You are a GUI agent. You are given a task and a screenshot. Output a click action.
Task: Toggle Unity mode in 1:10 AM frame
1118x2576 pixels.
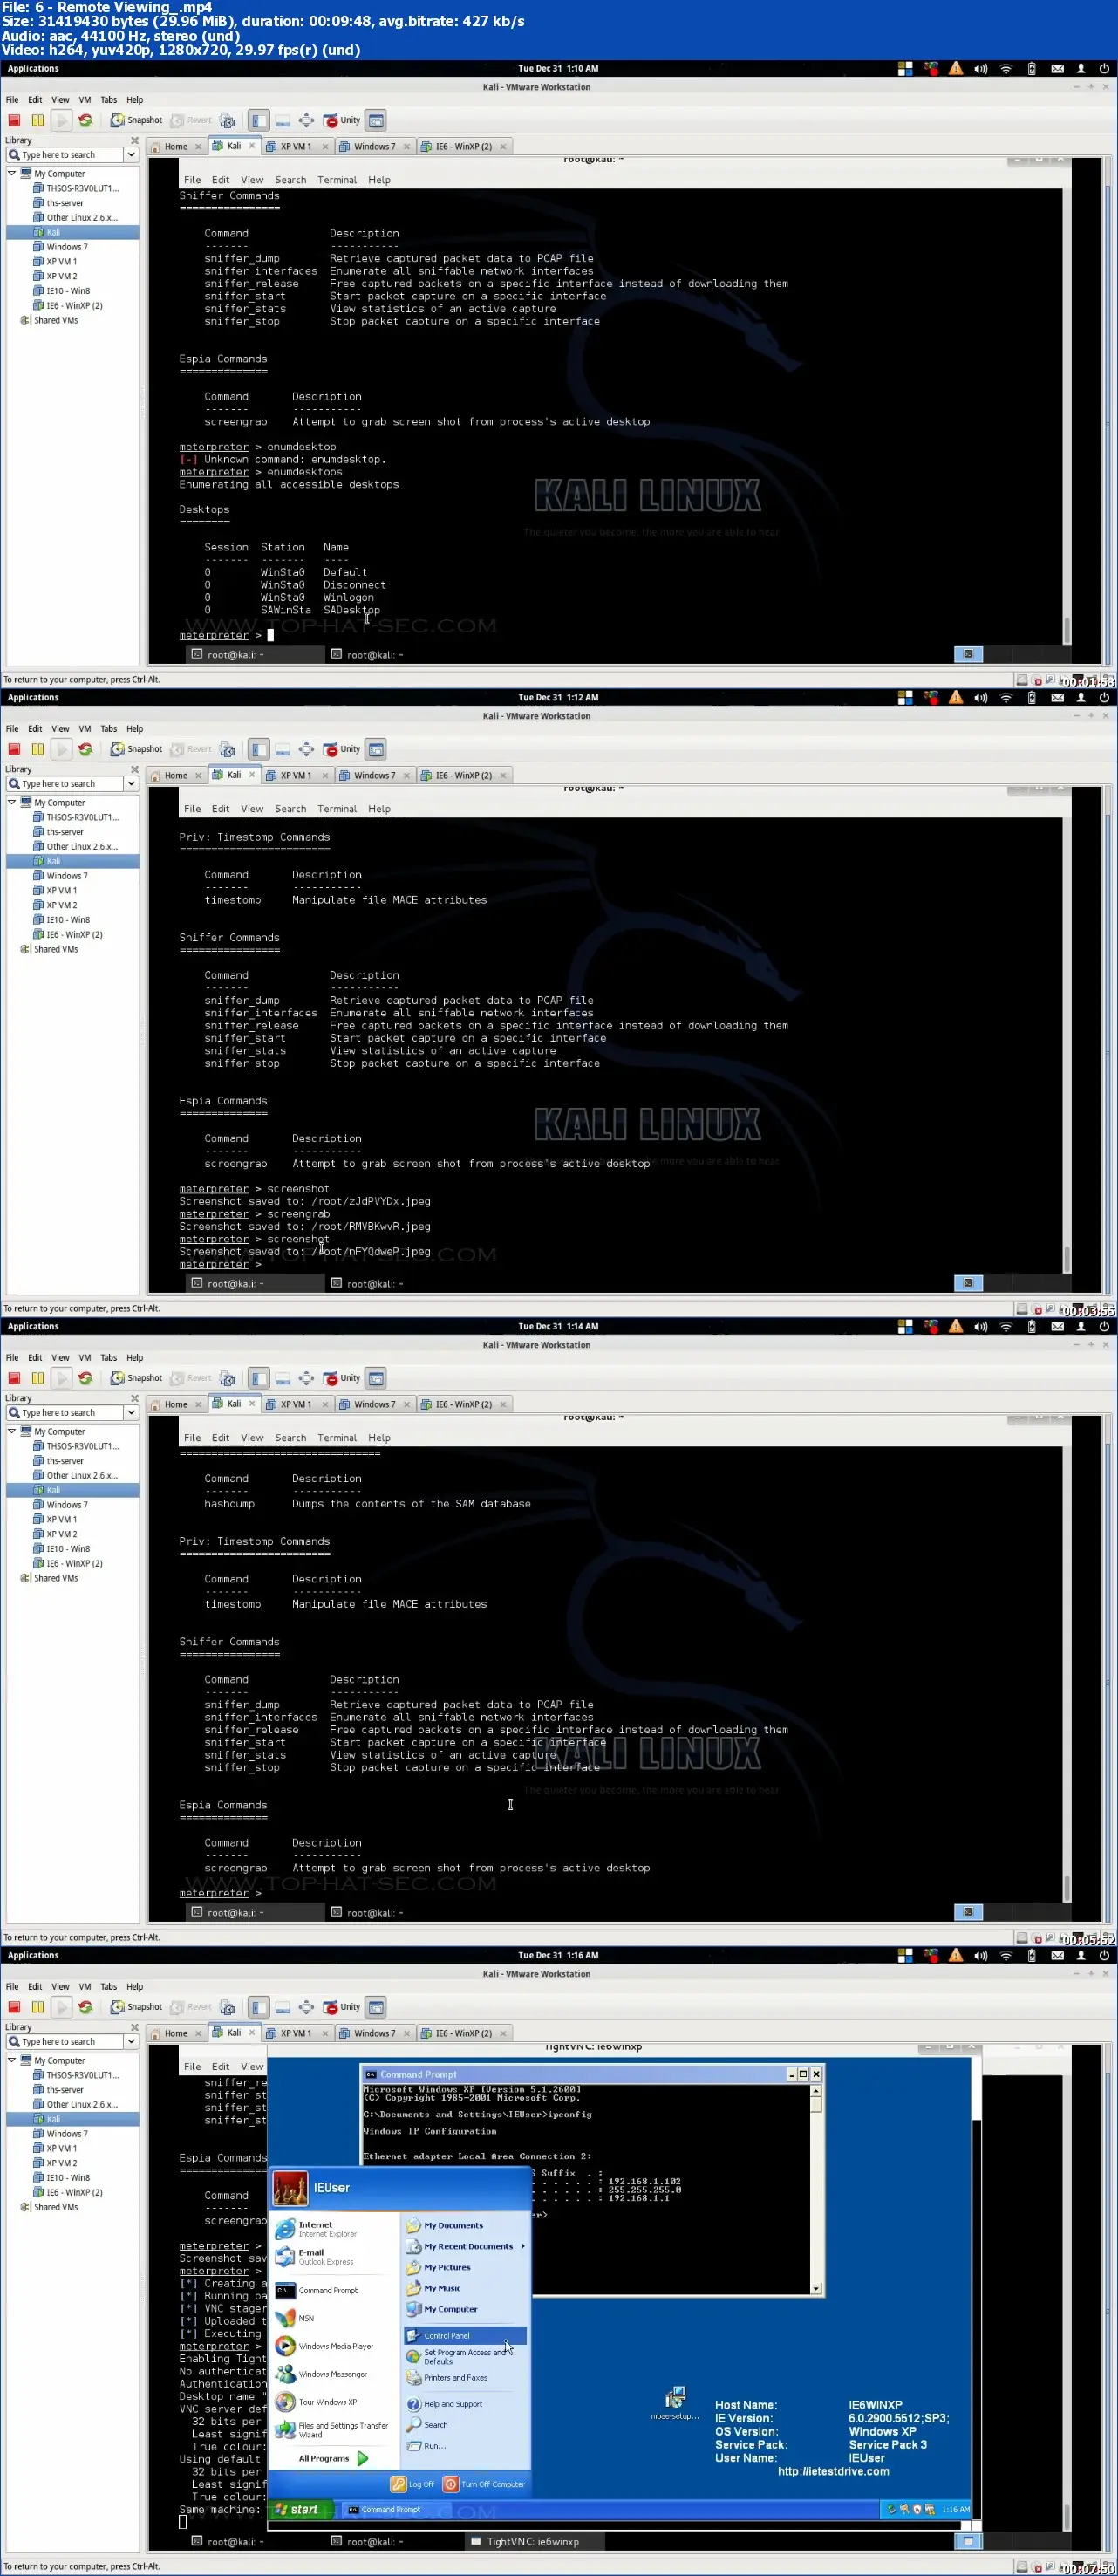pos(341,120)
